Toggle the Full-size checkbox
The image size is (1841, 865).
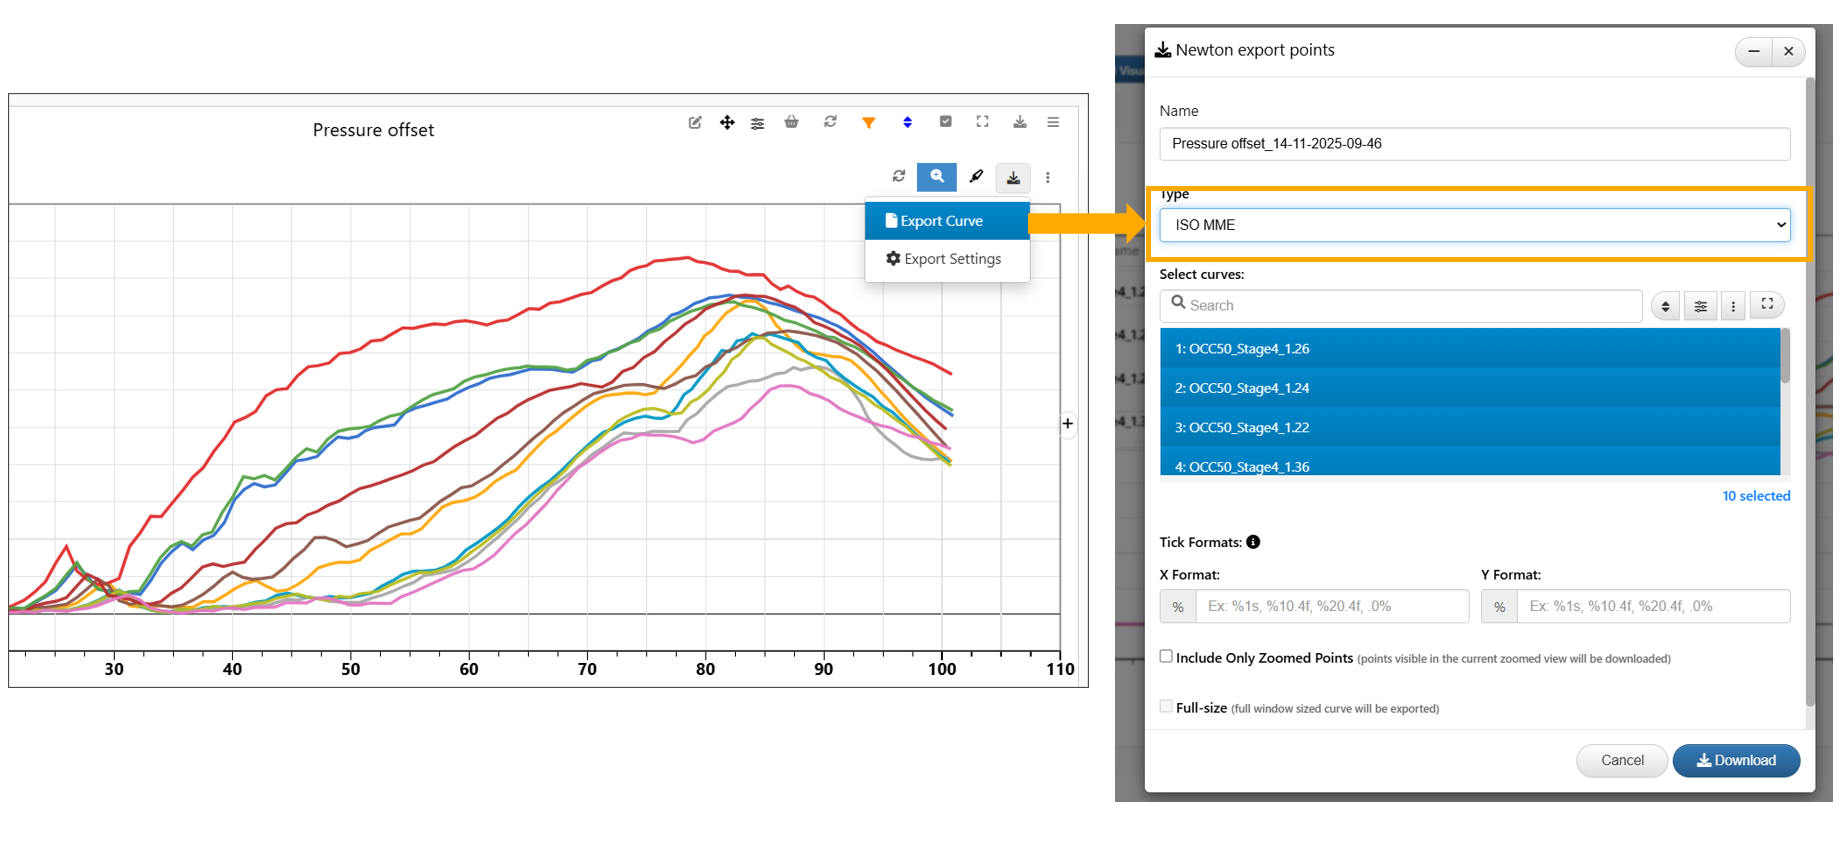(1166, 706)
